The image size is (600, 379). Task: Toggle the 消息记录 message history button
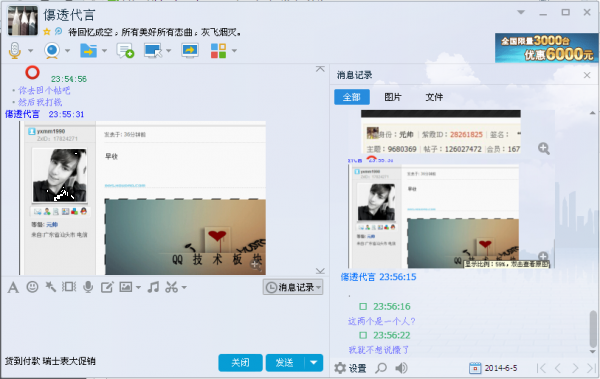293,287
